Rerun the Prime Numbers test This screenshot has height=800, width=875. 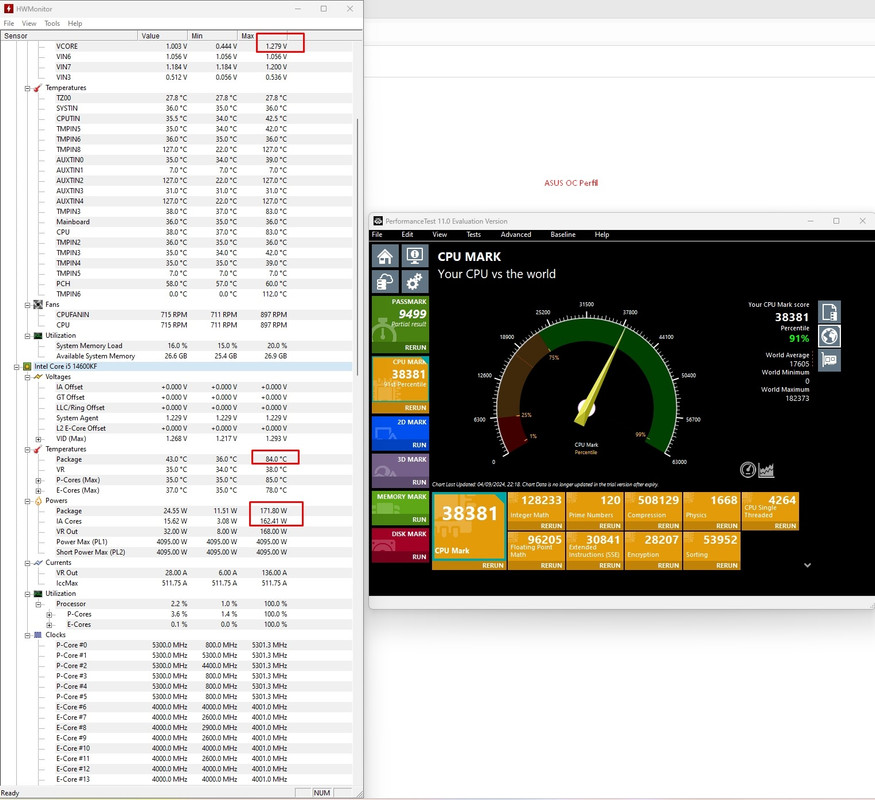[610, 526]
